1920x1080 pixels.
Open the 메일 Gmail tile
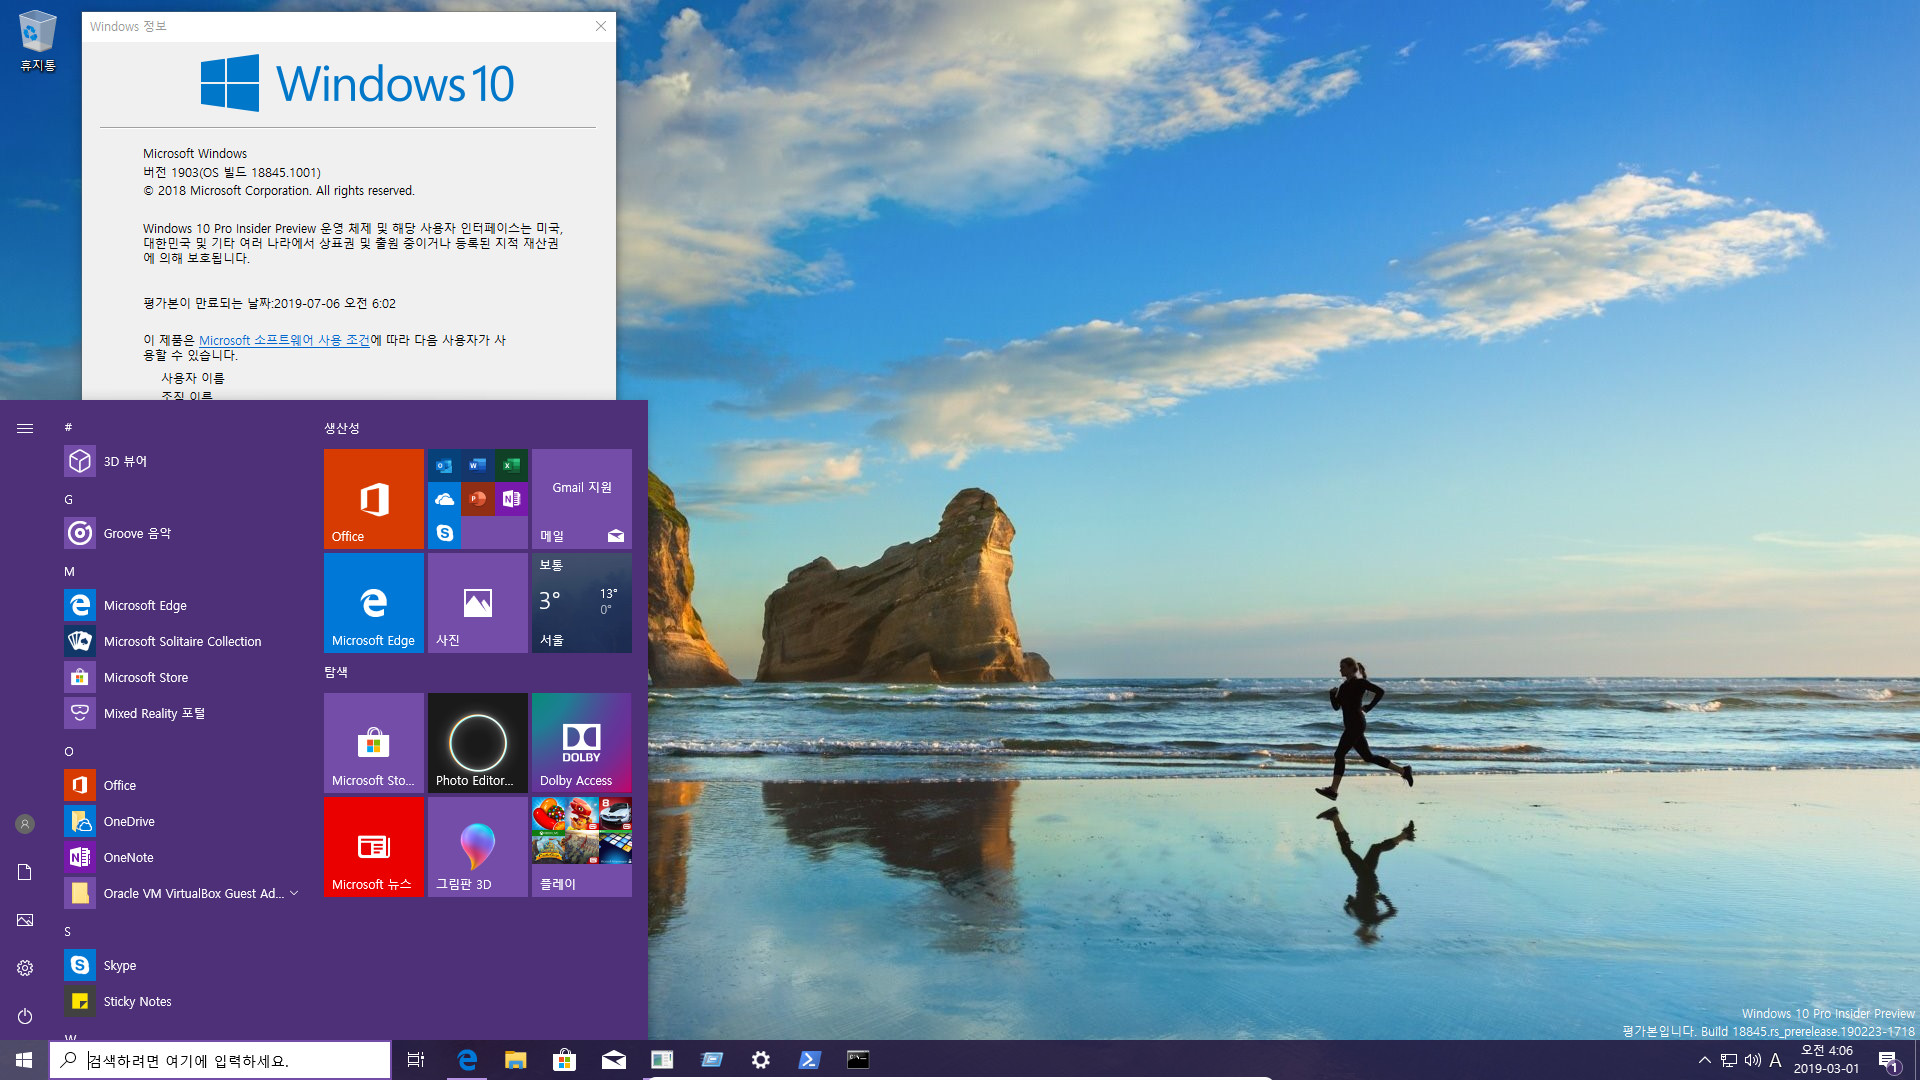[x=582, y=499]
